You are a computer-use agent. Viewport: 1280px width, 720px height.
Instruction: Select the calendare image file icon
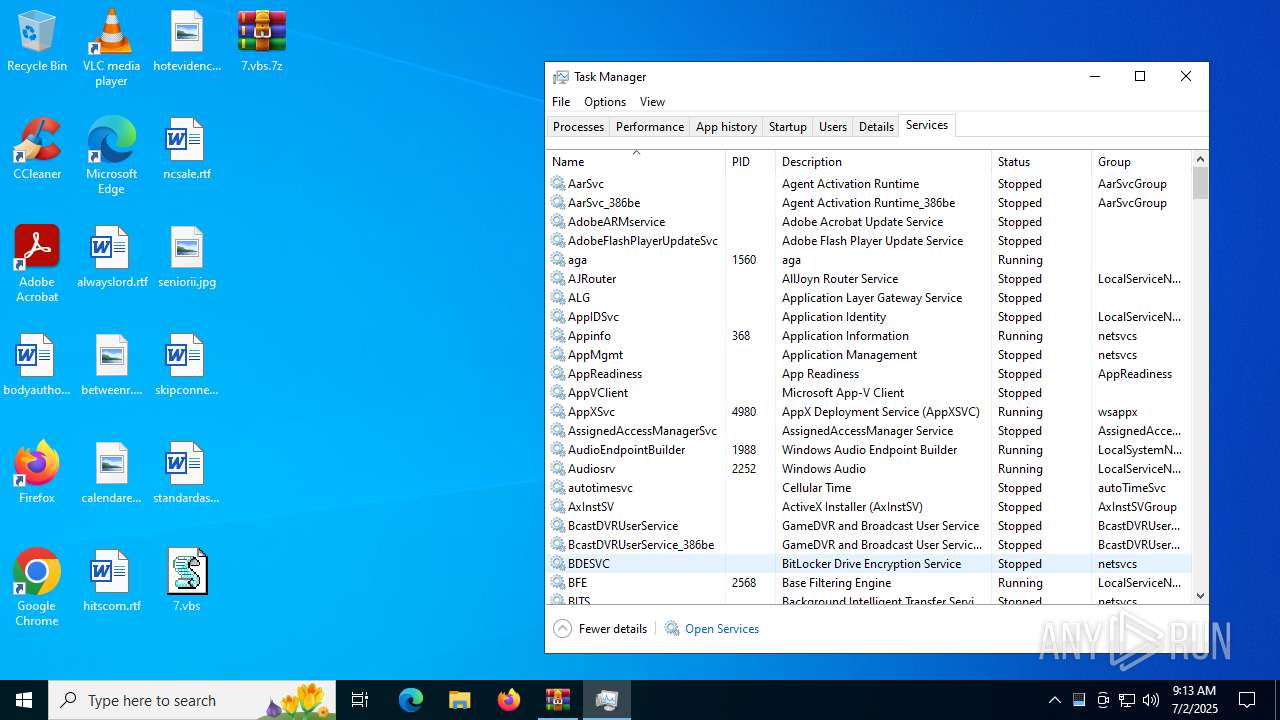112,474
